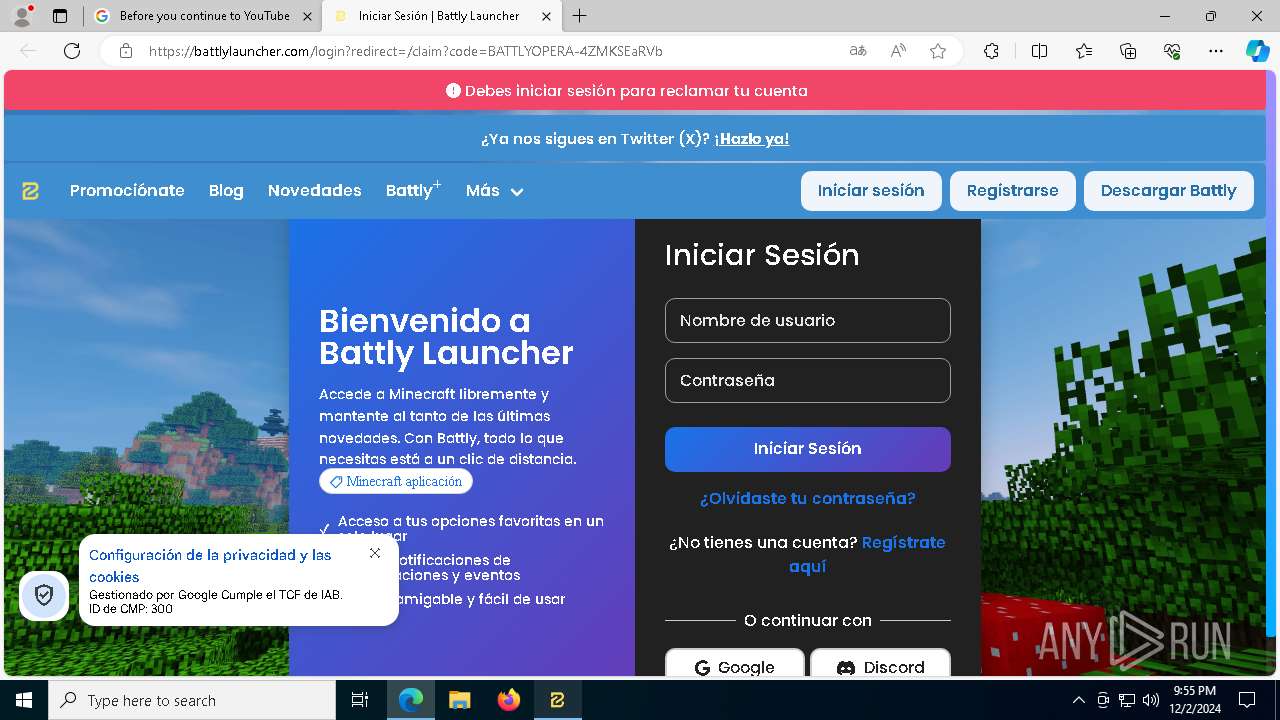Dismiss the privacy and cookies popup
1280x720 pixels.
tap(375, 553)
